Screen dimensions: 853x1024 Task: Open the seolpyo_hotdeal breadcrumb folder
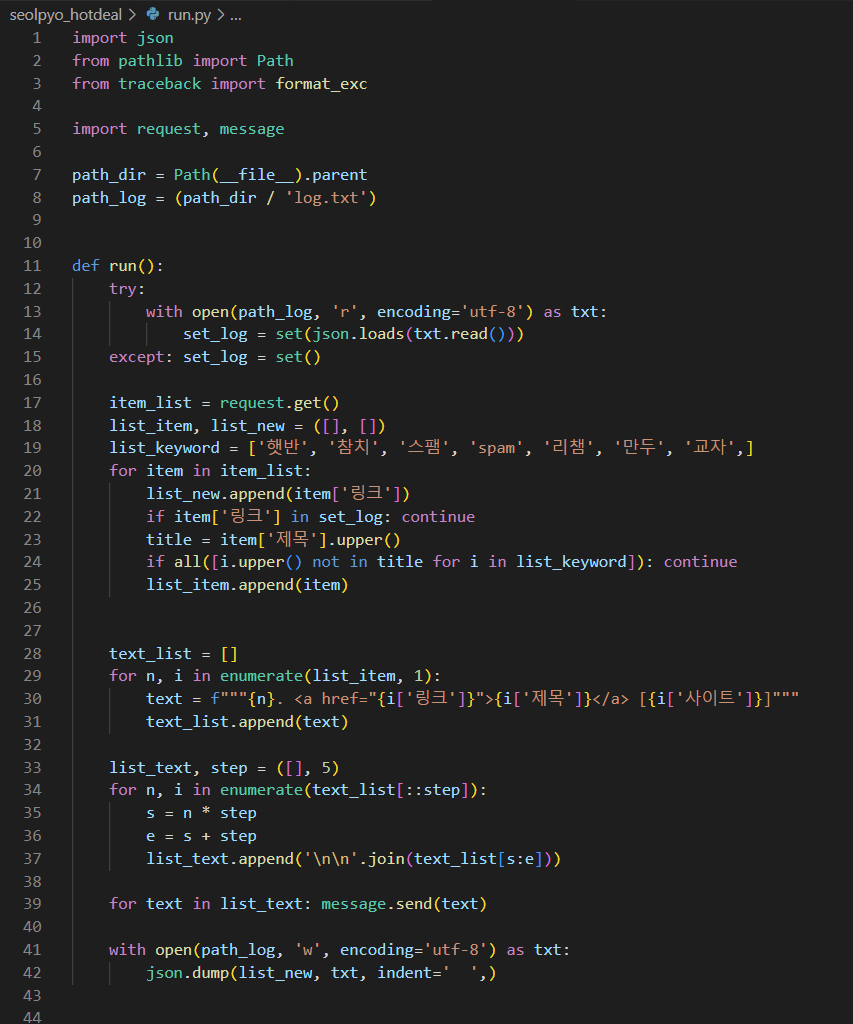click(x=65, y=14)
